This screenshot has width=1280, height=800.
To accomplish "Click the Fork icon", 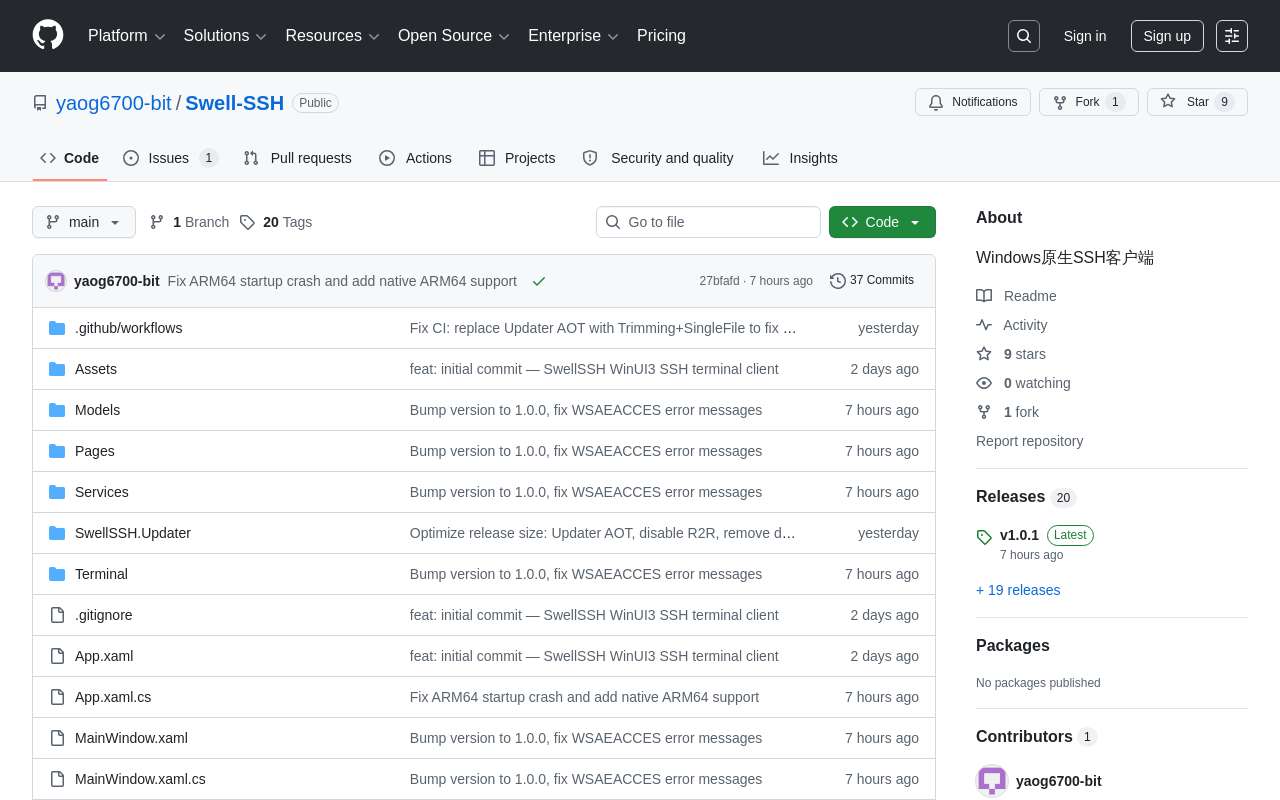I will 1060,102.
